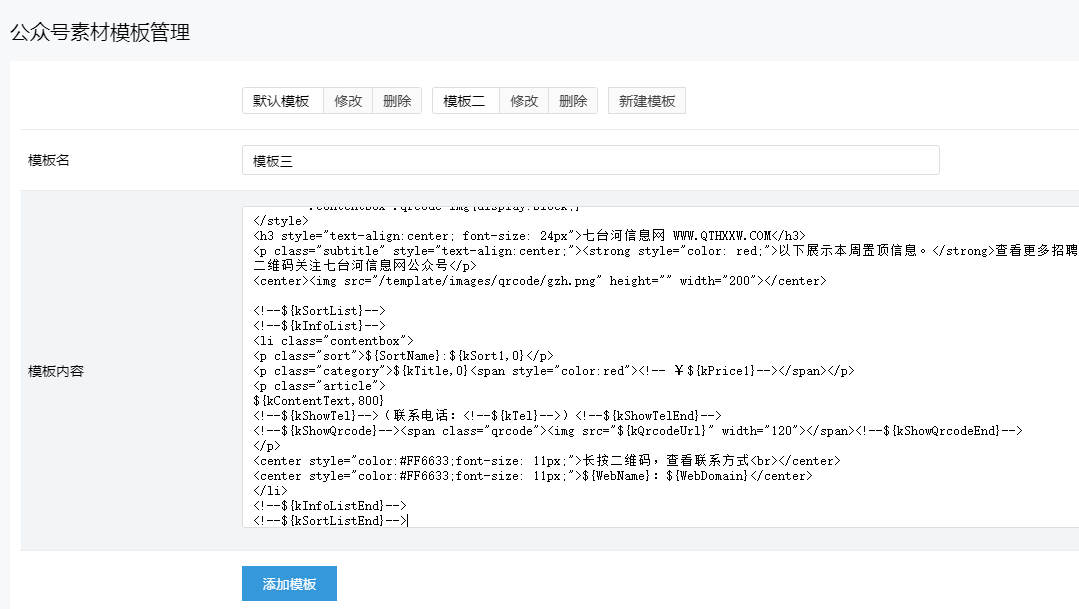Image resolution: width=1079 pixels, height=609 pixels.
Task: Open the 模板二 template
Action: [465, 101]
